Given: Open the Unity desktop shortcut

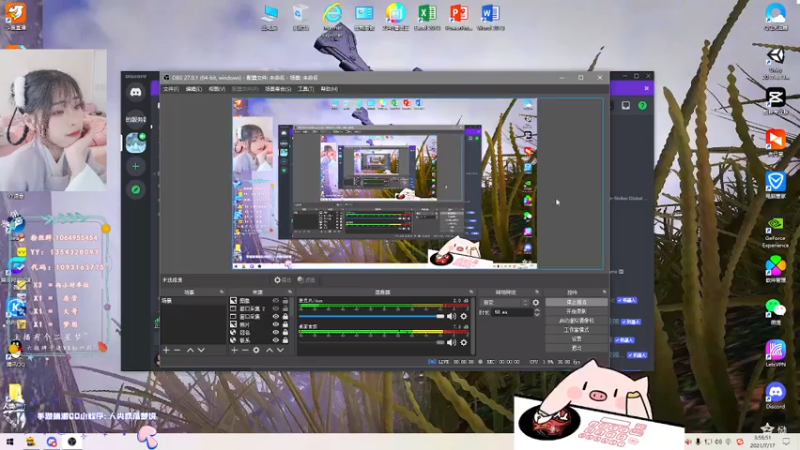Looking at the screenshot, I should pyautogui.click(x=776, y=62).
